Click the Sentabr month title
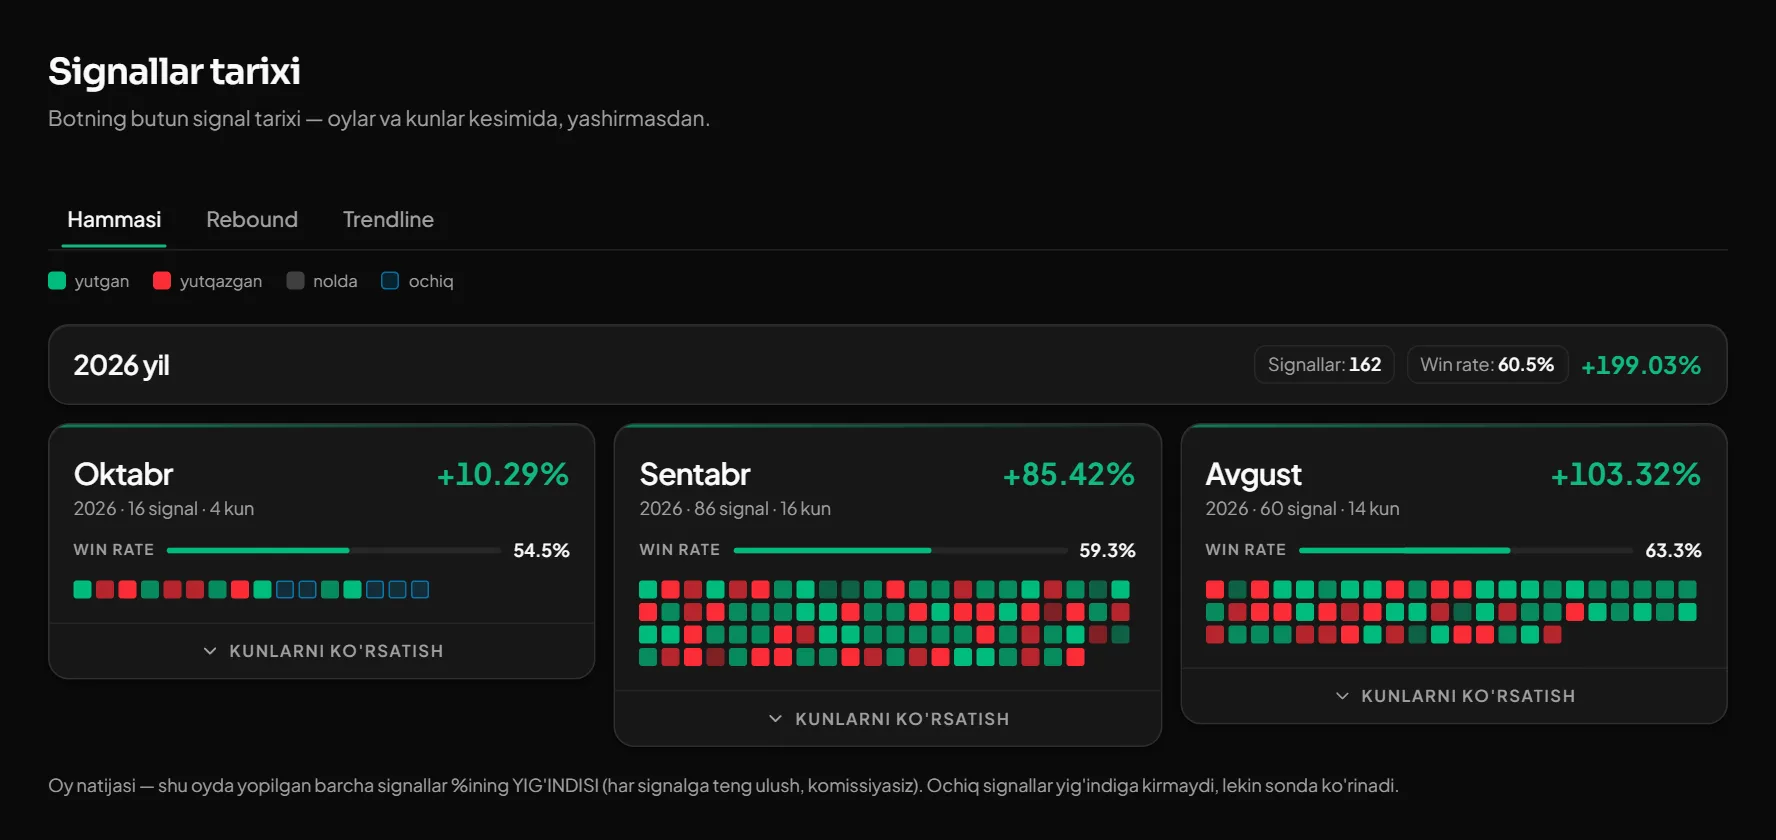 pos(695,474)
